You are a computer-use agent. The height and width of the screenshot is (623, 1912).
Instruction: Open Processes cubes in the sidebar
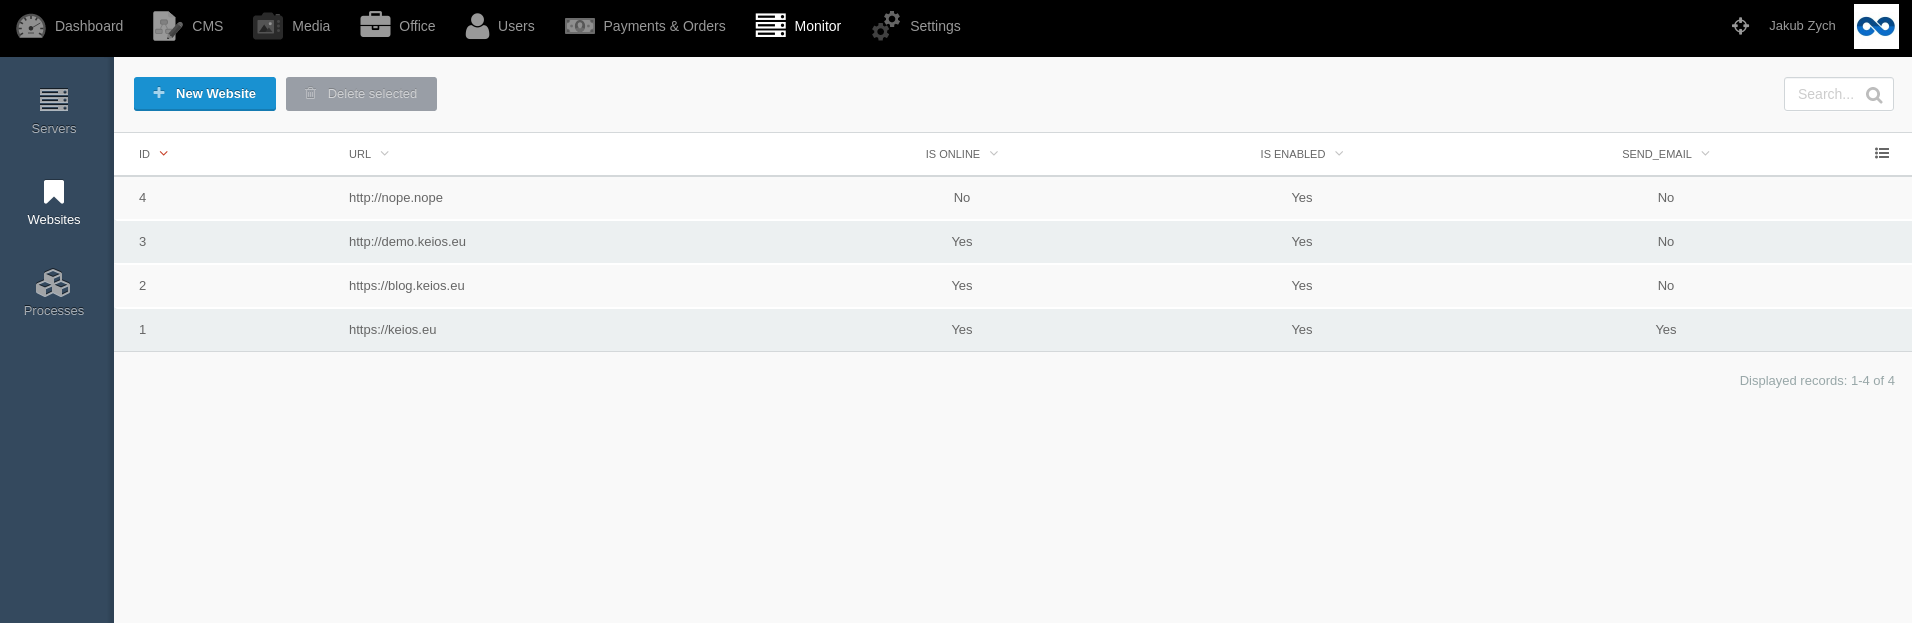click(x=54, y=294)
